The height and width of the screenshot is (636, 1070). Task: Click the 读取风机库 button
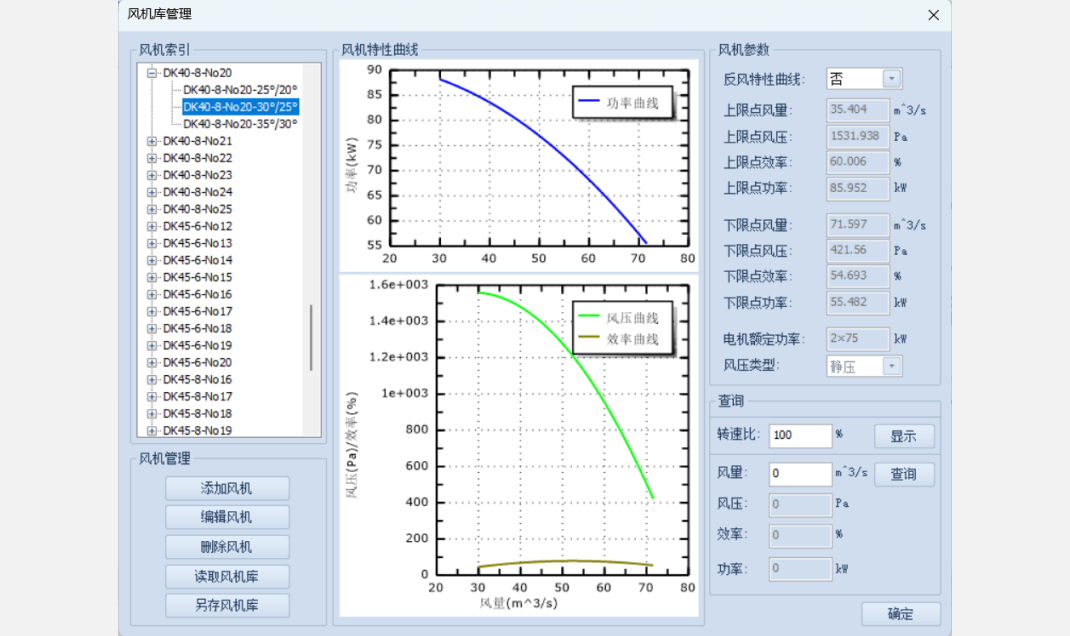pyautogui.click(x=227, y=577)
